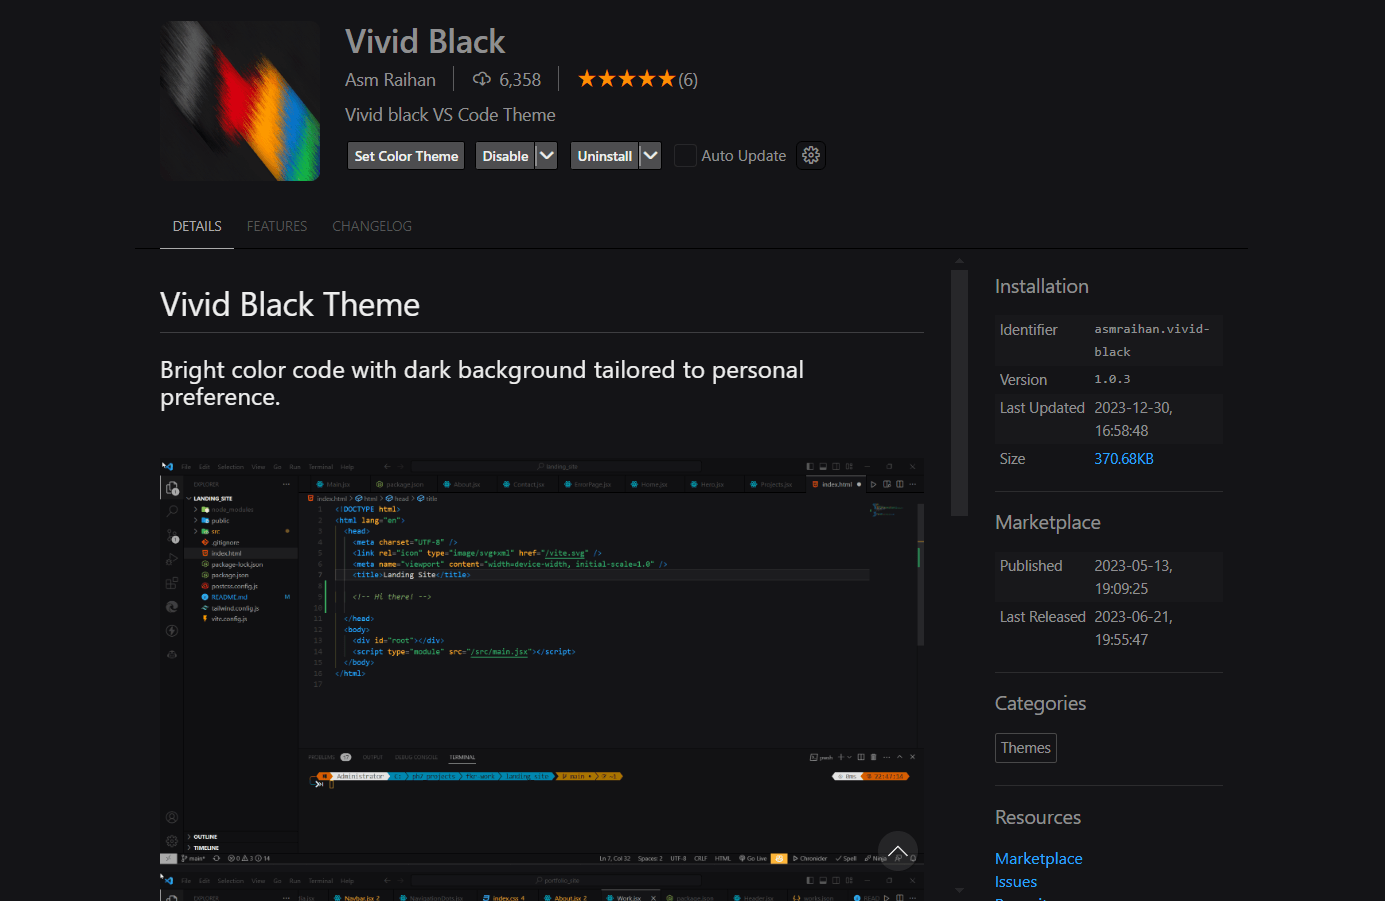Click the round scroll-to-top arrow button
This screenshot has width=1385, height=901.
(898, 851)
